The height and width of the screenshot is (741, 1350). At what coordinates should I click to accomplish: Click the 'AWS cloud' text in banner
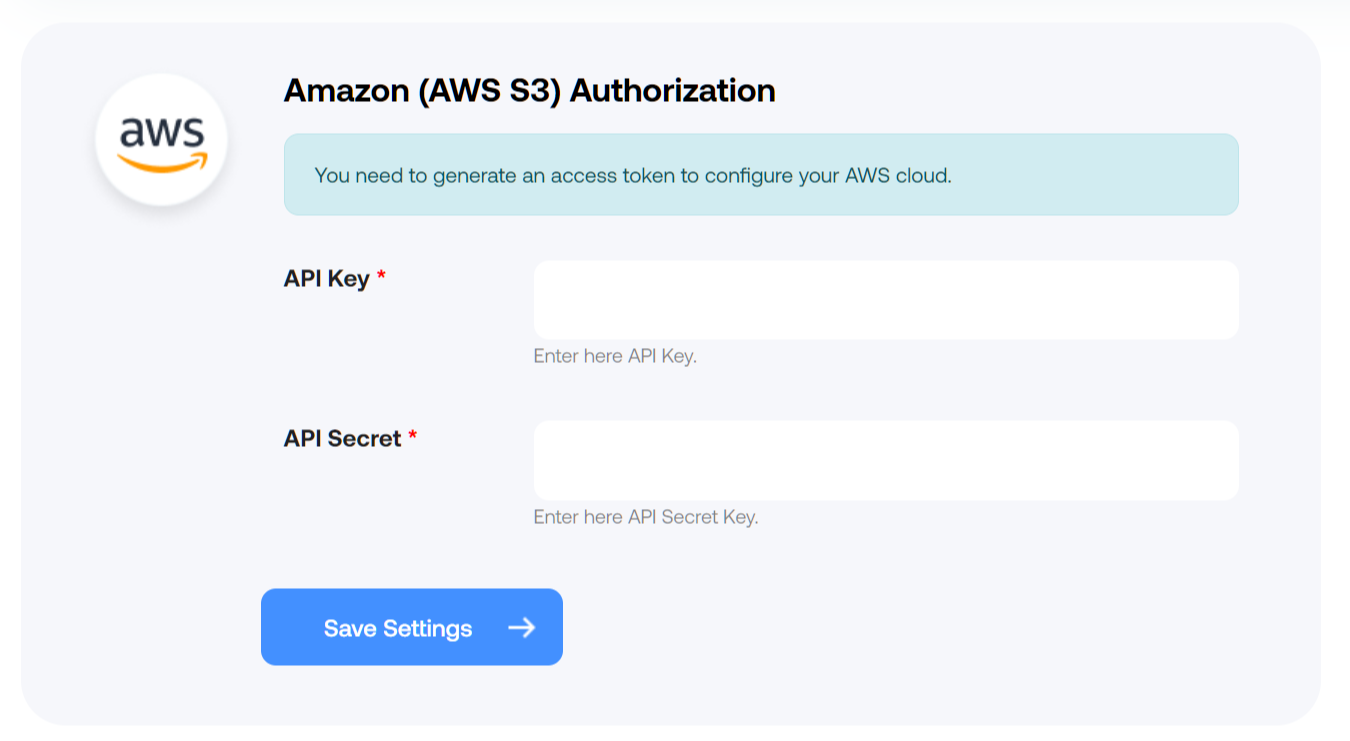898,176
